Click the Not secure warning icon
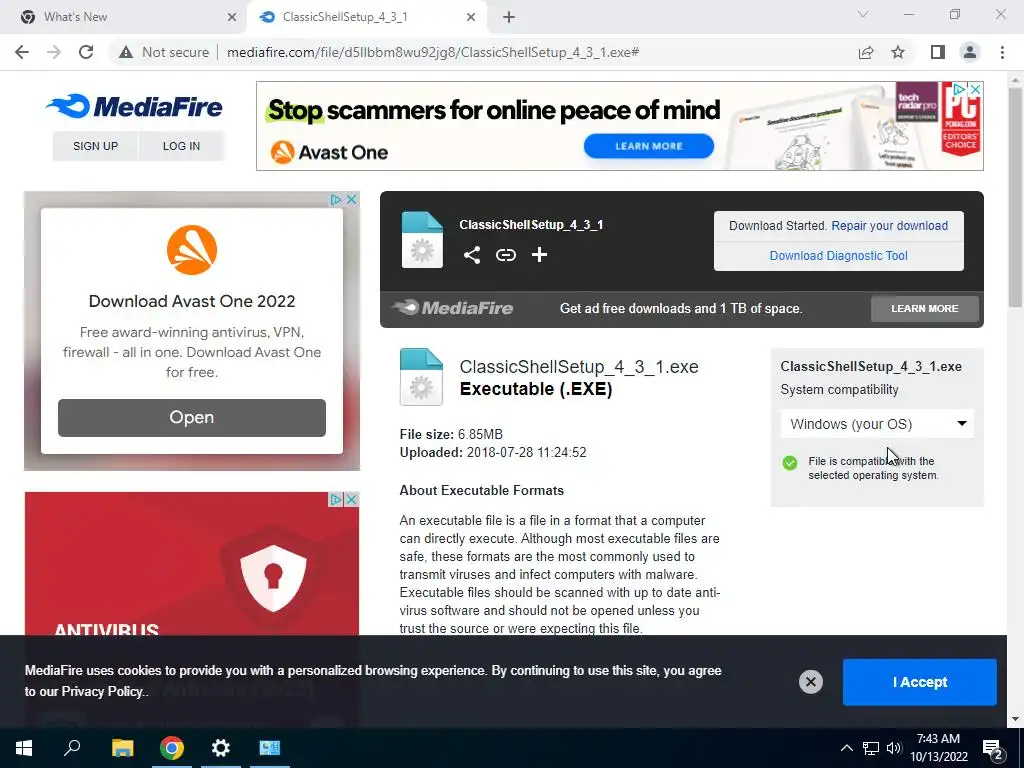The height and width of the screenshot is (768, 1024). 126,52
